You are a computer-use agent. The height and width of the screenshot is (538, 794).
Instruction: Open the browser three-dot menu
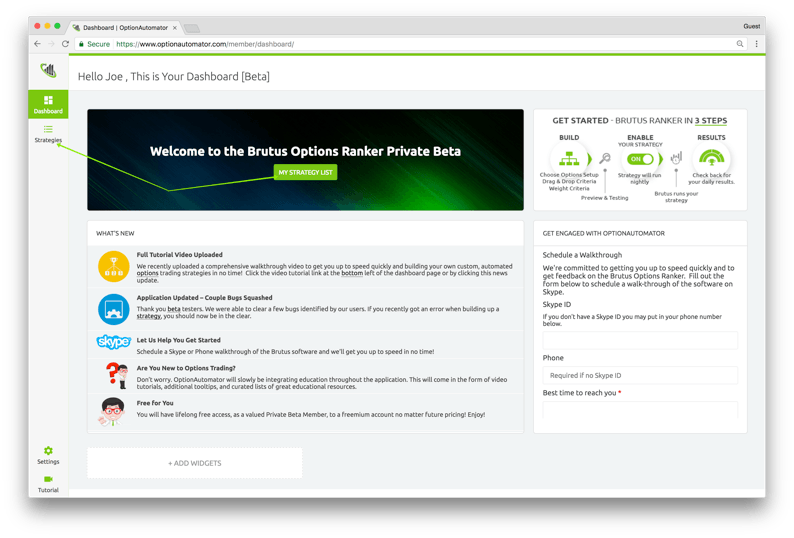[756, 44]
